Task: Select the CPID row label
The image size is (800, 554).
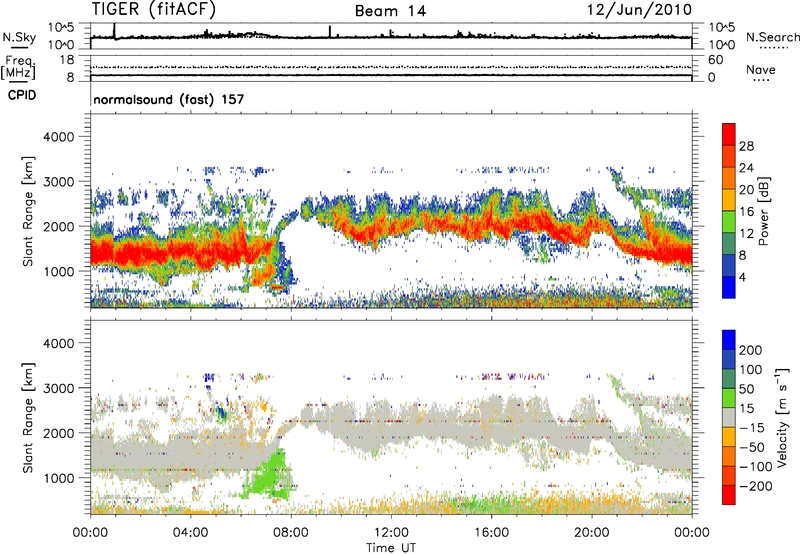Action: point(22,95)
